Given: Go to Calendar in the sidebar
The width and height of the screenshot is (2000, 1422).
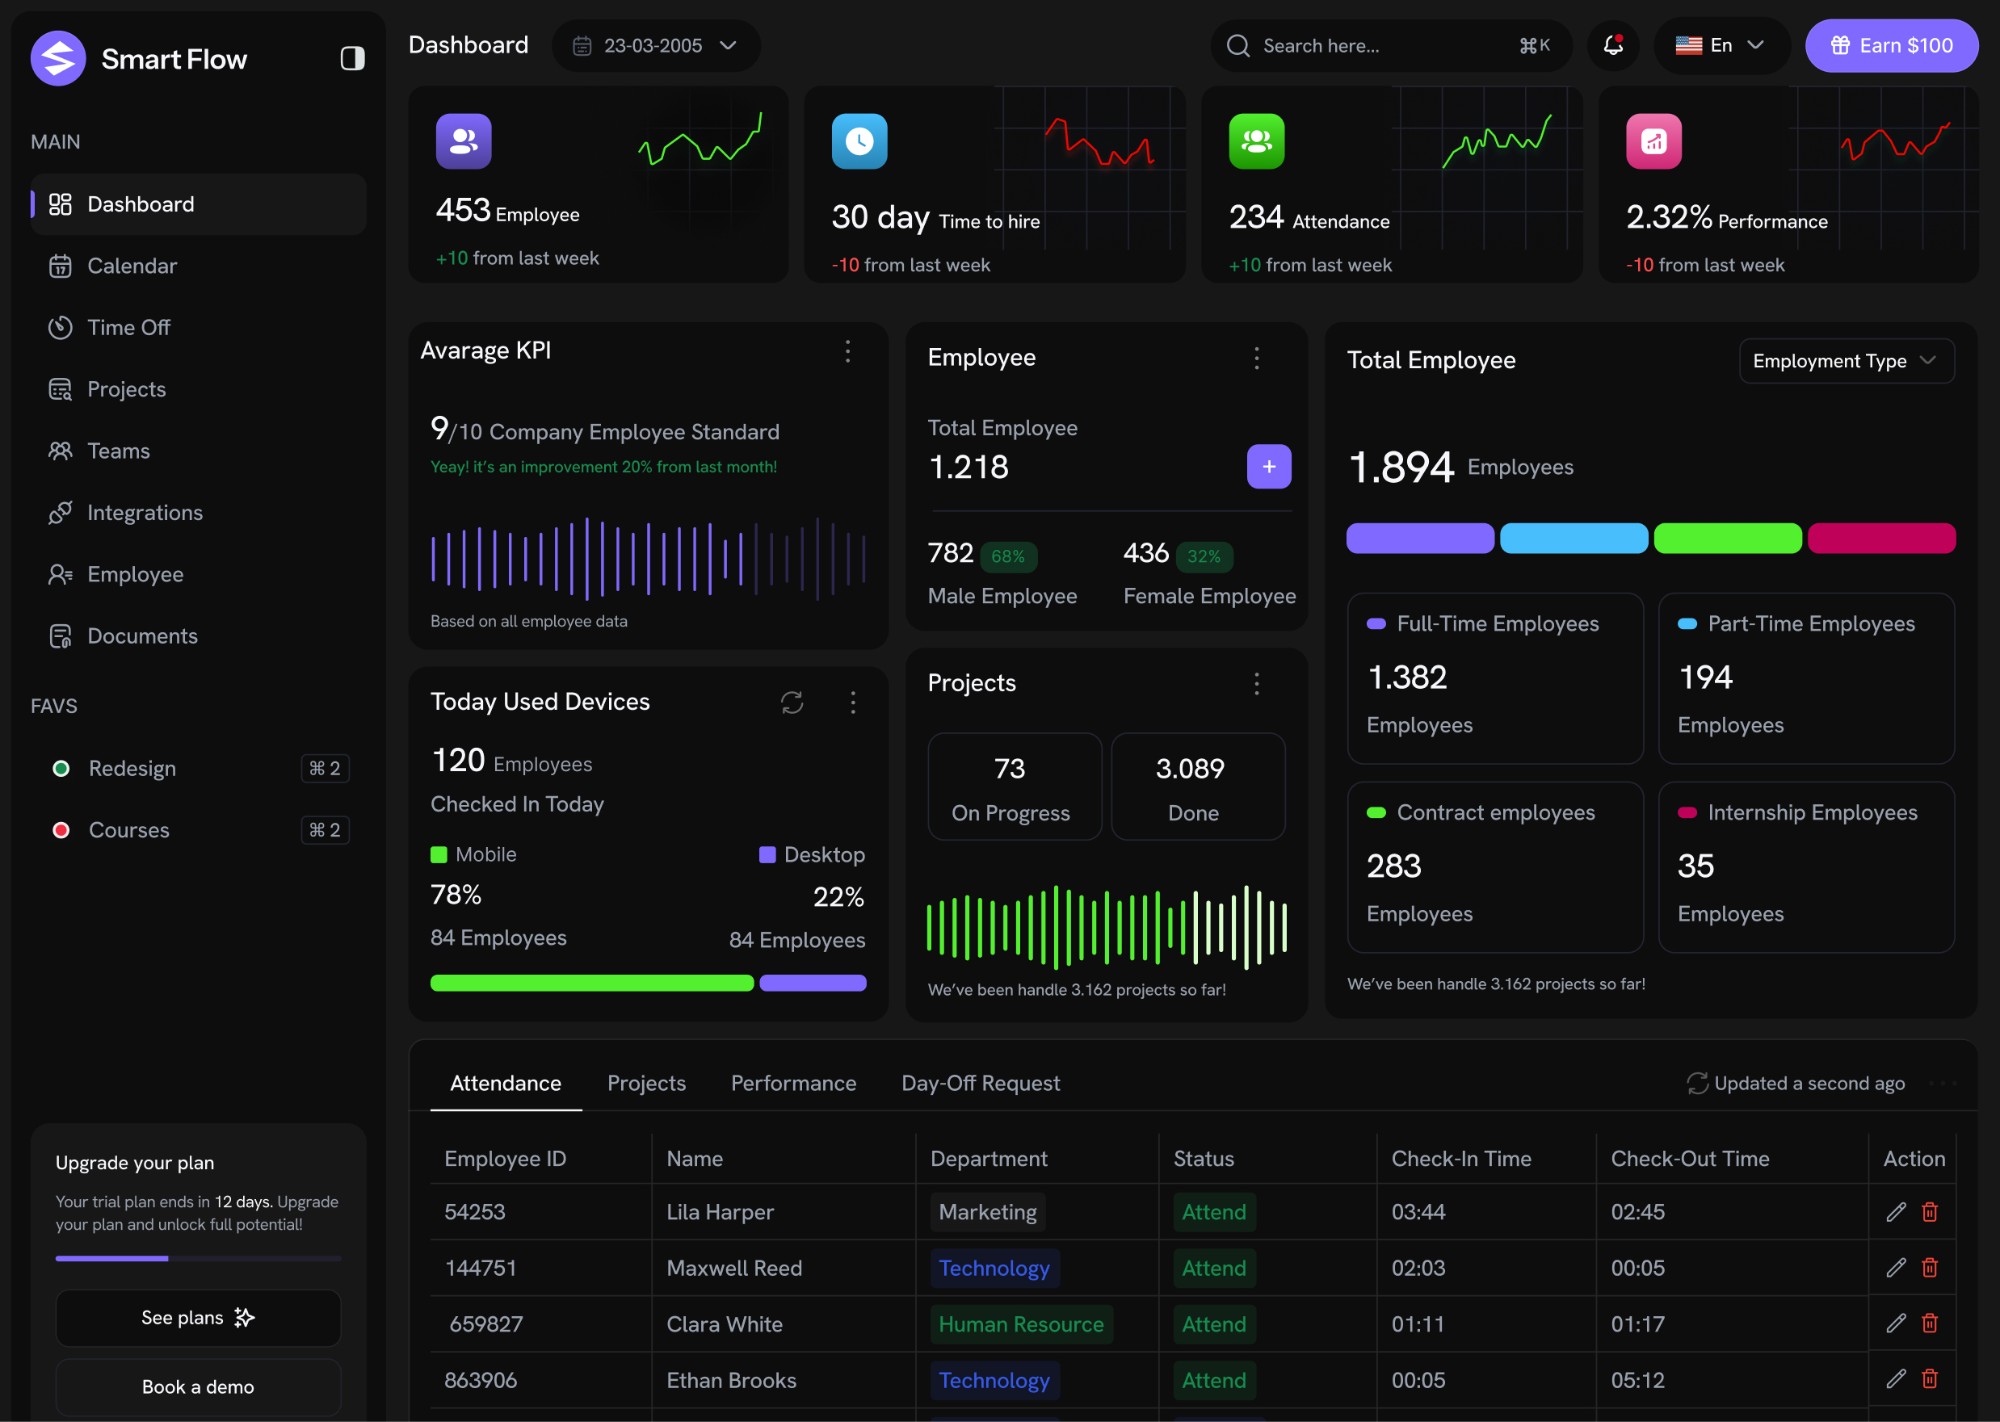Looking at the screenshot, I should pos(198,266).
